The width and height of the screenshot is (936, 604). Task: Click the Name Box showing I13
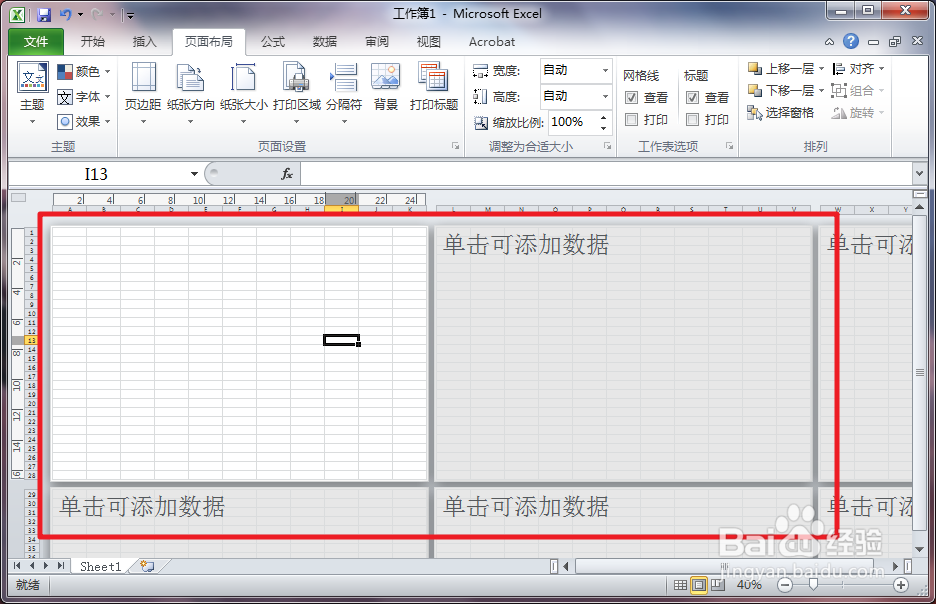click(96, 174)
